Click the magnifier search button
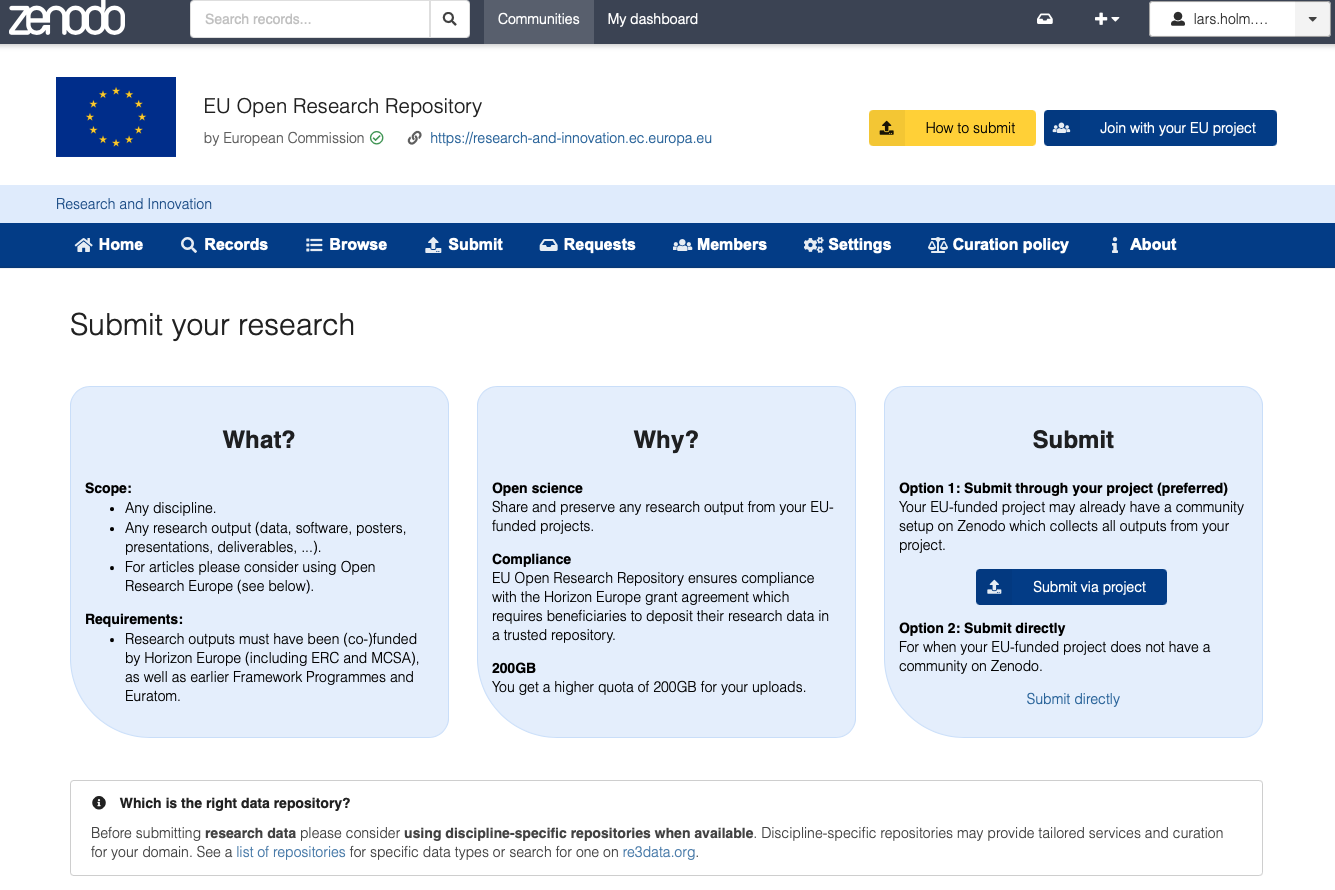1335x890 pixels. 450,19
